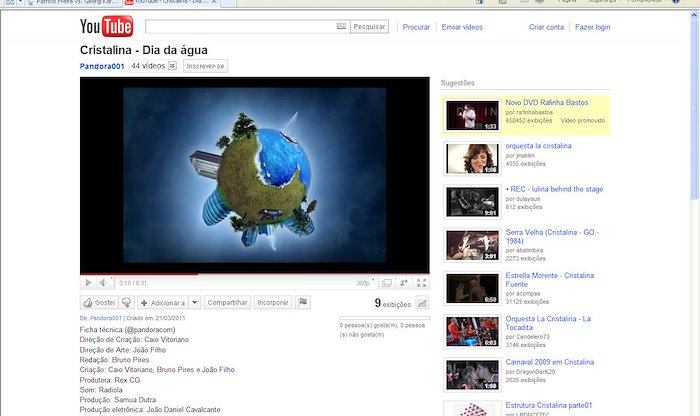Click the rafinhabastos channel name

coord(534,112)
